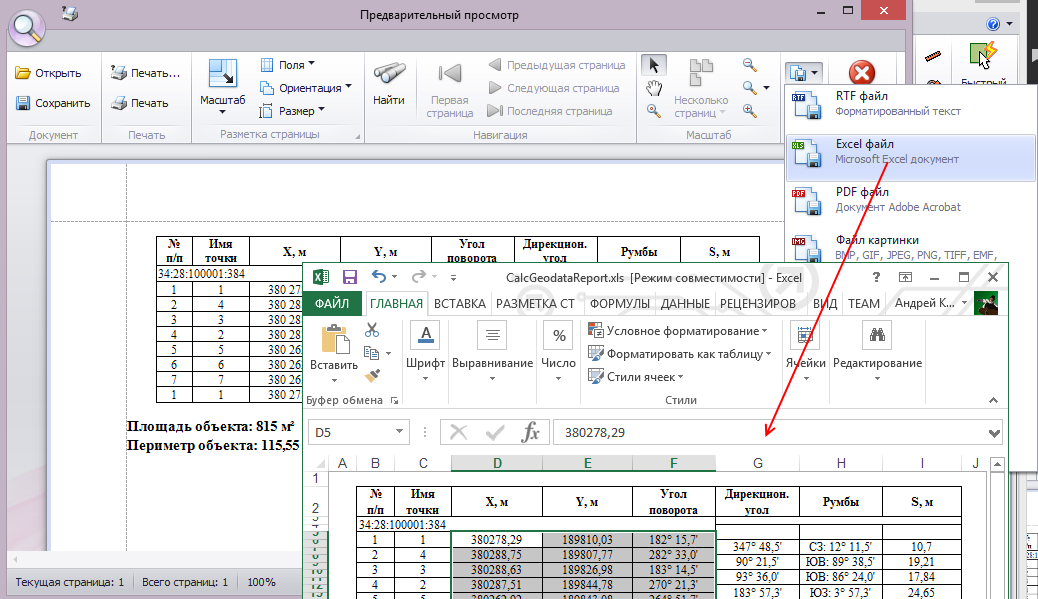
Task: Open Несколько страниц layout menu
Action: tap(701, 89)
